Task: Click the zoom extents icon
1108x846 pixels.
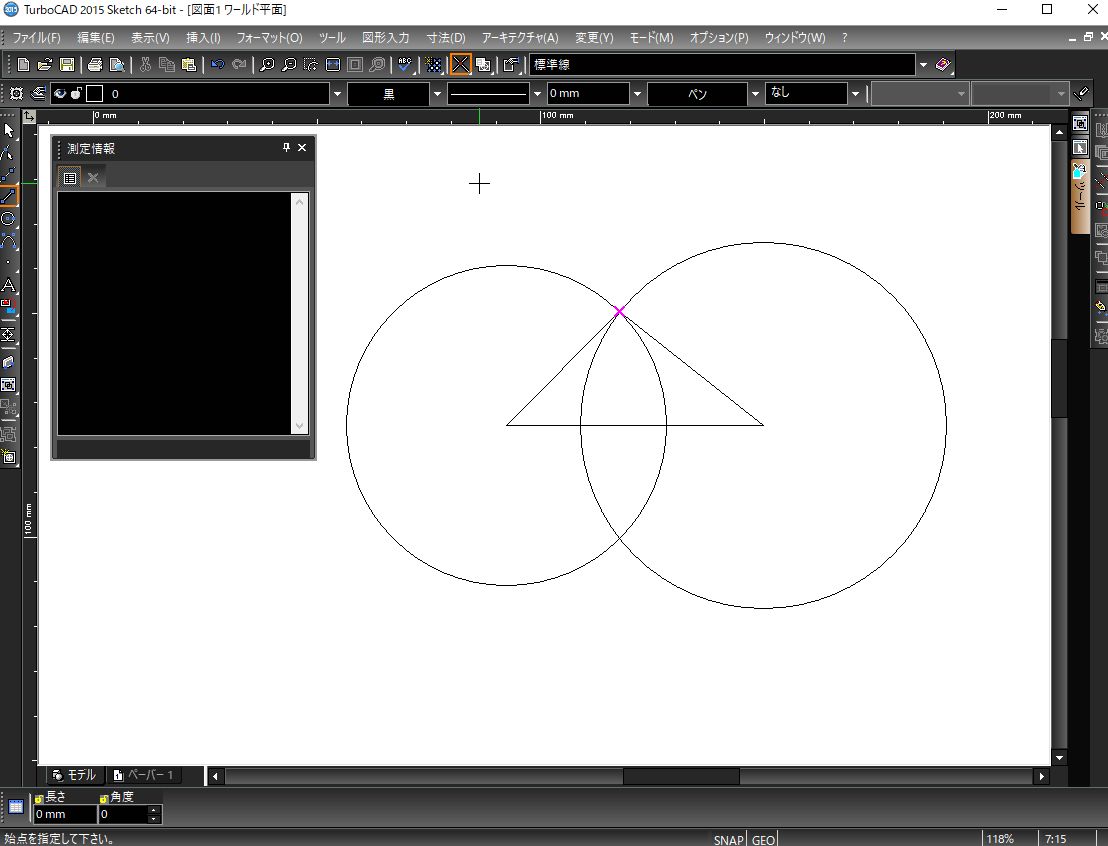Action: coord(333,65)
